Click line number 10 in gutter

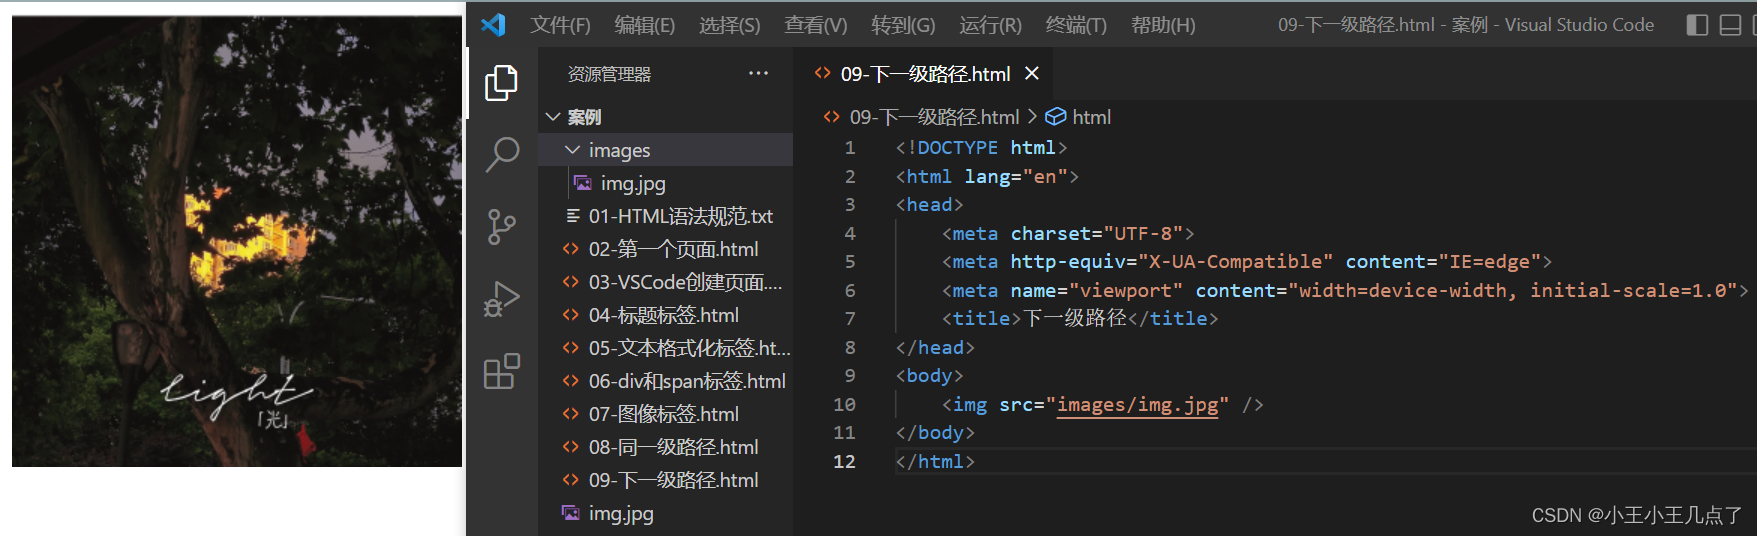tap(844, 405)
